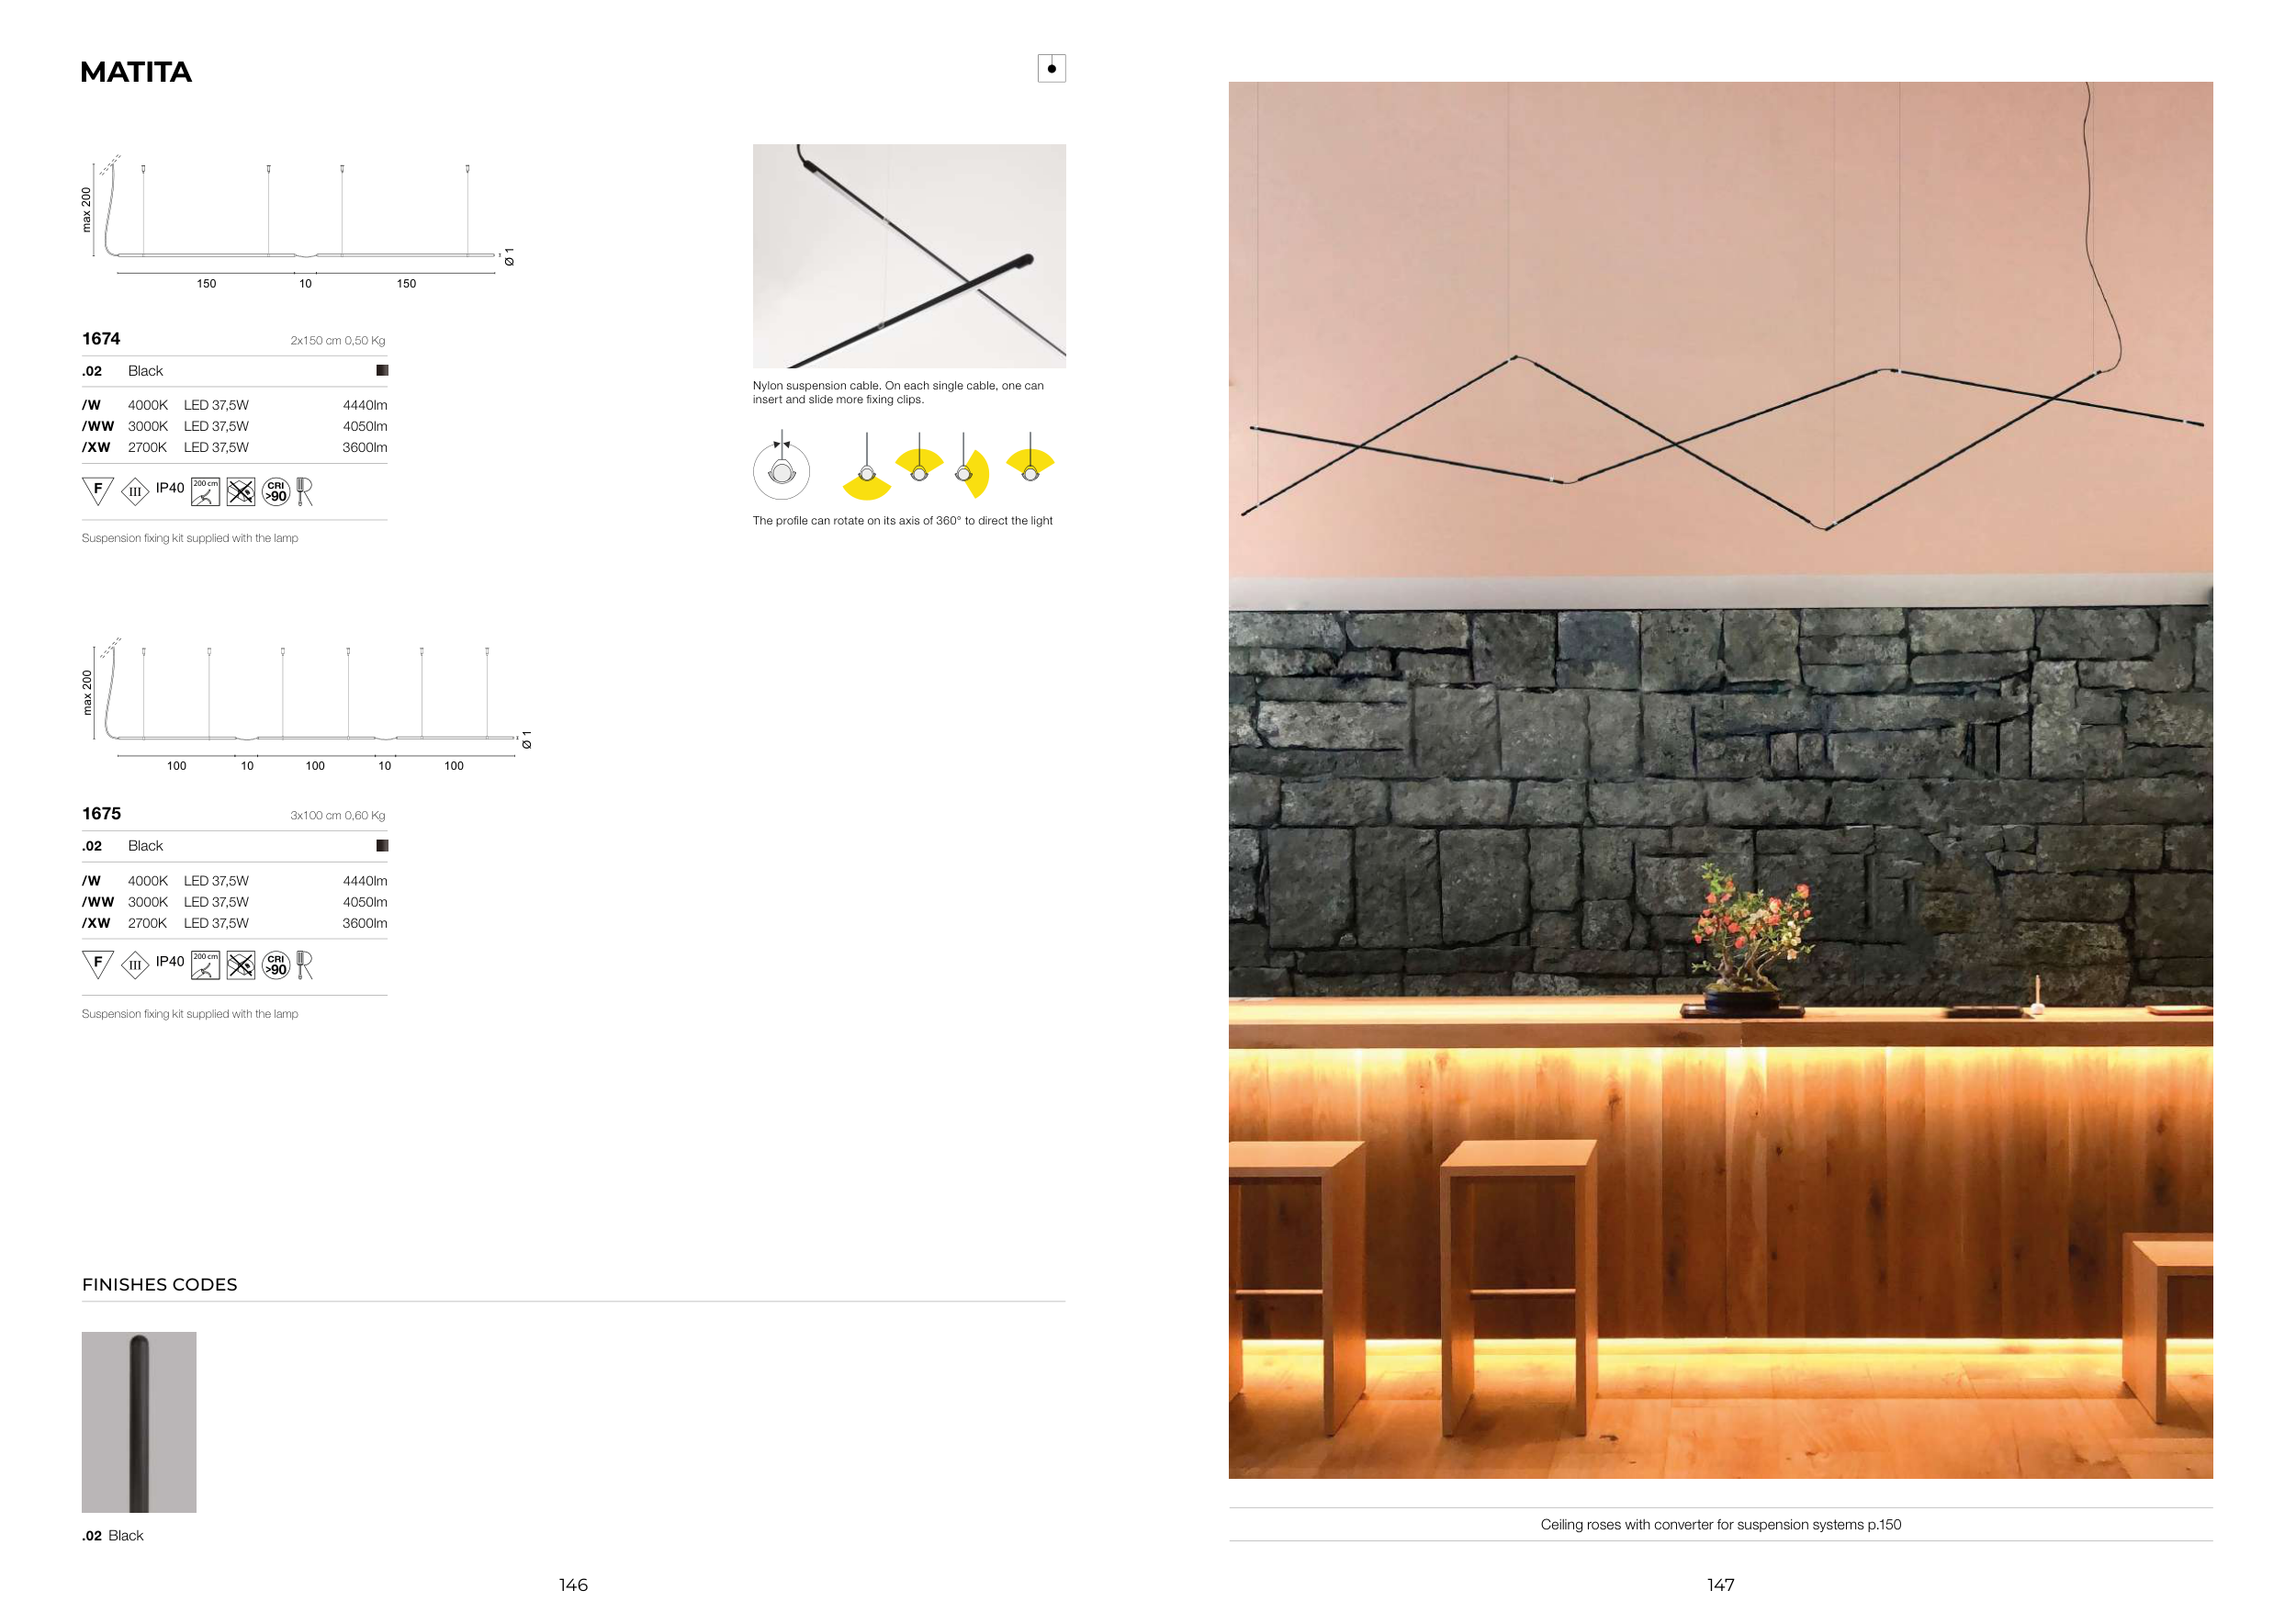Click the Class III diamond icon under 1674
Screen dimensions: 2296x1624
coord(135,492)
